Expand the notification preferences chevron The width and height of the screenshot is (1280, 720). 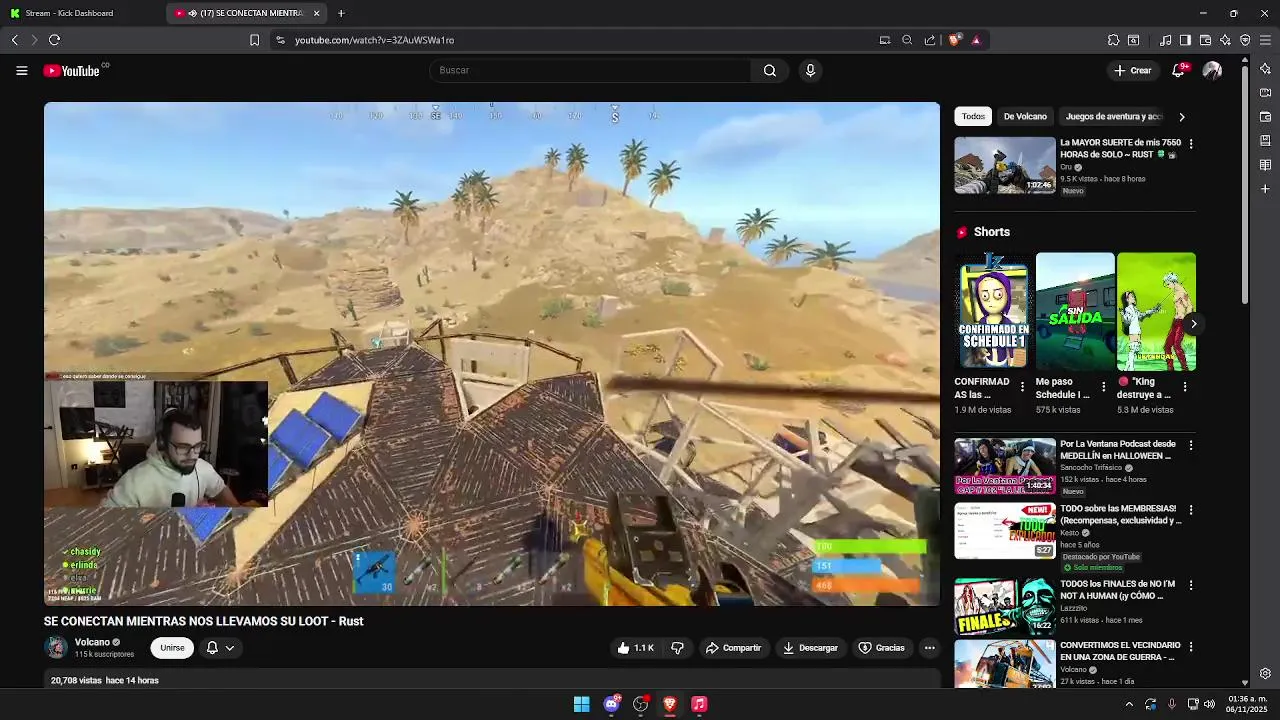coord(230,648)
